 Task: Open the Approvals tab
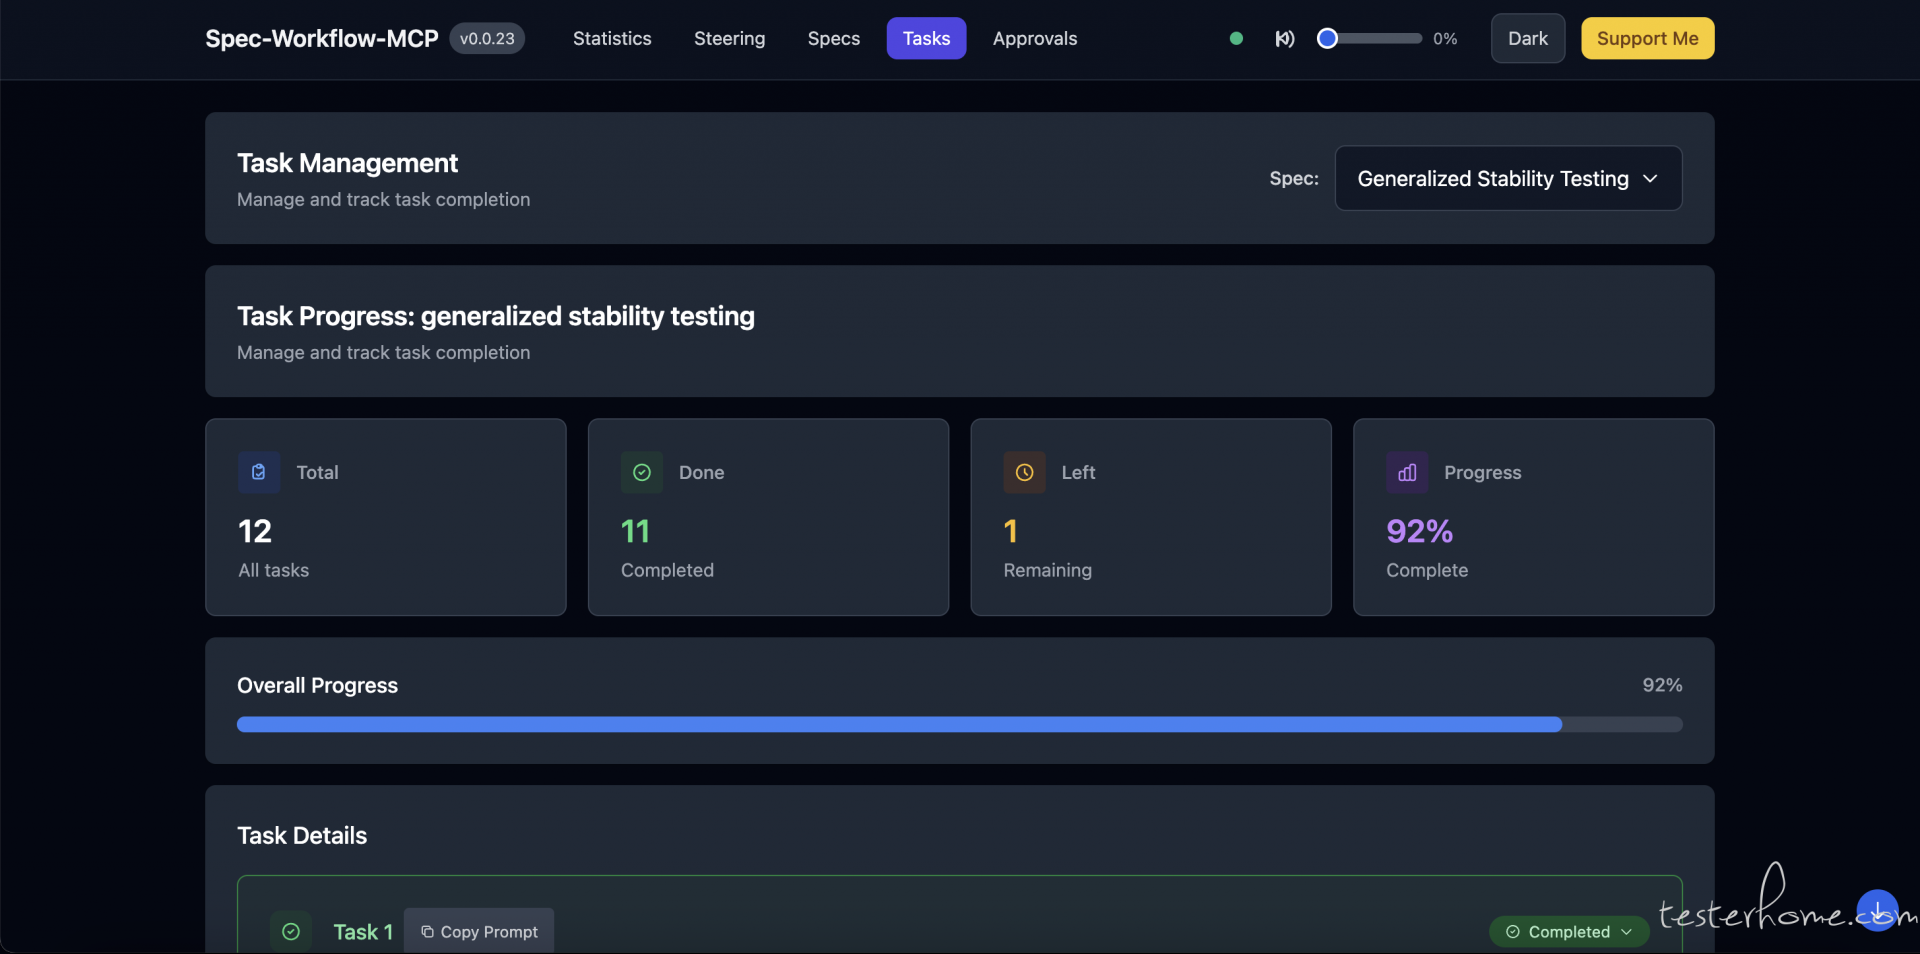pyautogui.click(x=1034, y=39)
